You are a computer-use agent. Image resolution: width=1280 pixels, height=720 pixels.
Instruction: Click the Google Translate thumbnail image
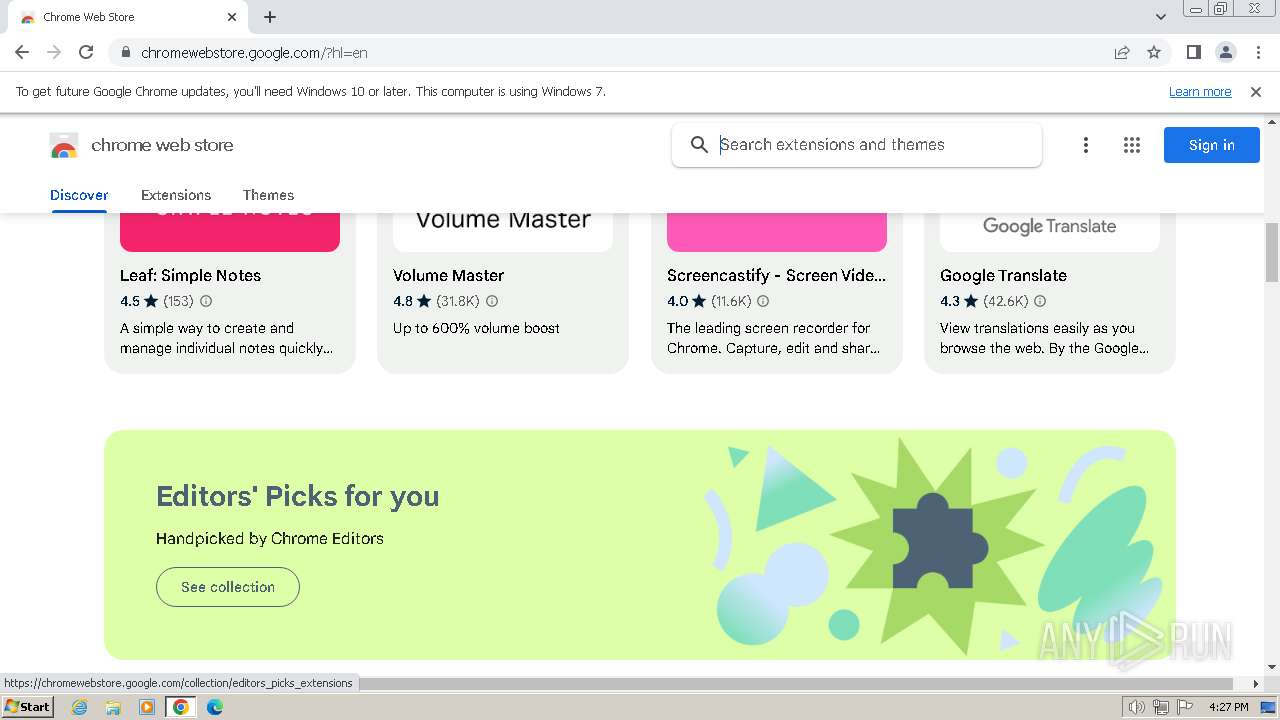click(1050, 232)
